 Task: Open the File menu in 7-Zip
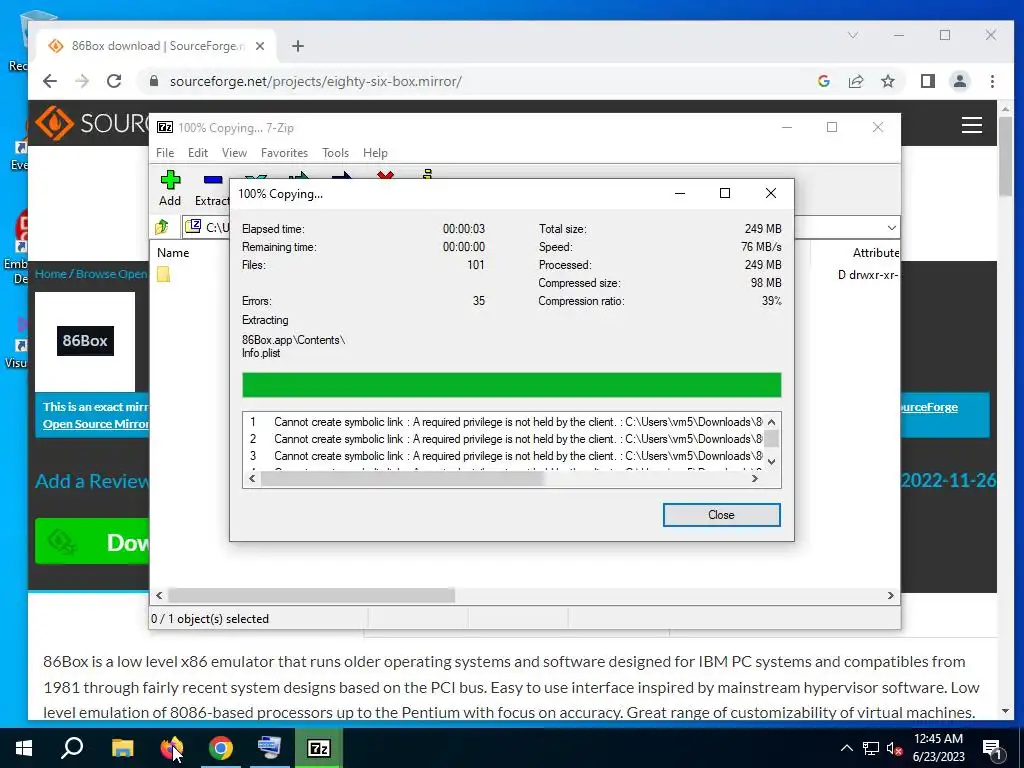[165, 153]
